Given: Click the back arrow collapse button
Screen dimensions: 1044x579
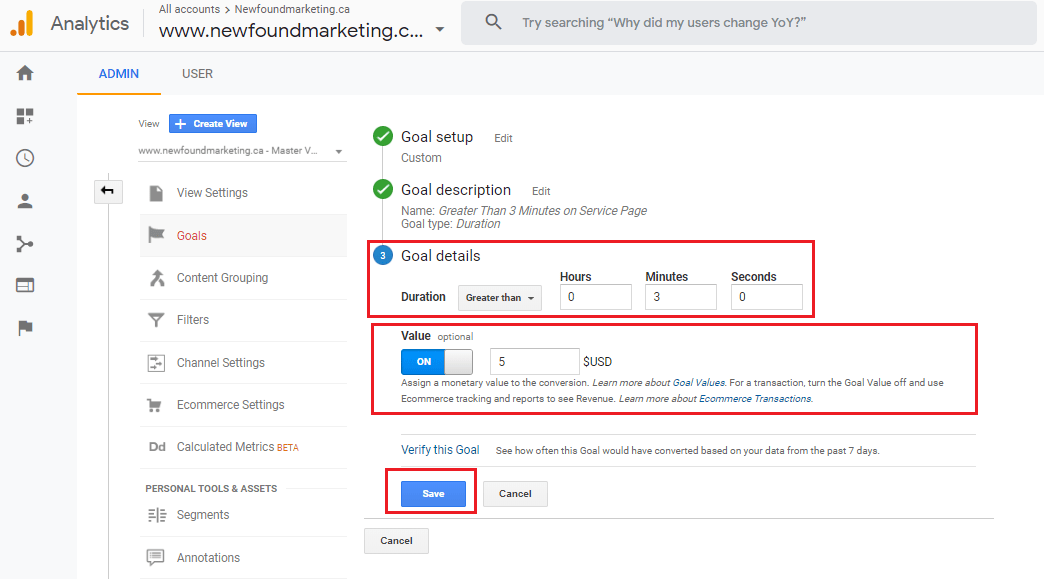Looking at the screenshot, I should (108, 192).
